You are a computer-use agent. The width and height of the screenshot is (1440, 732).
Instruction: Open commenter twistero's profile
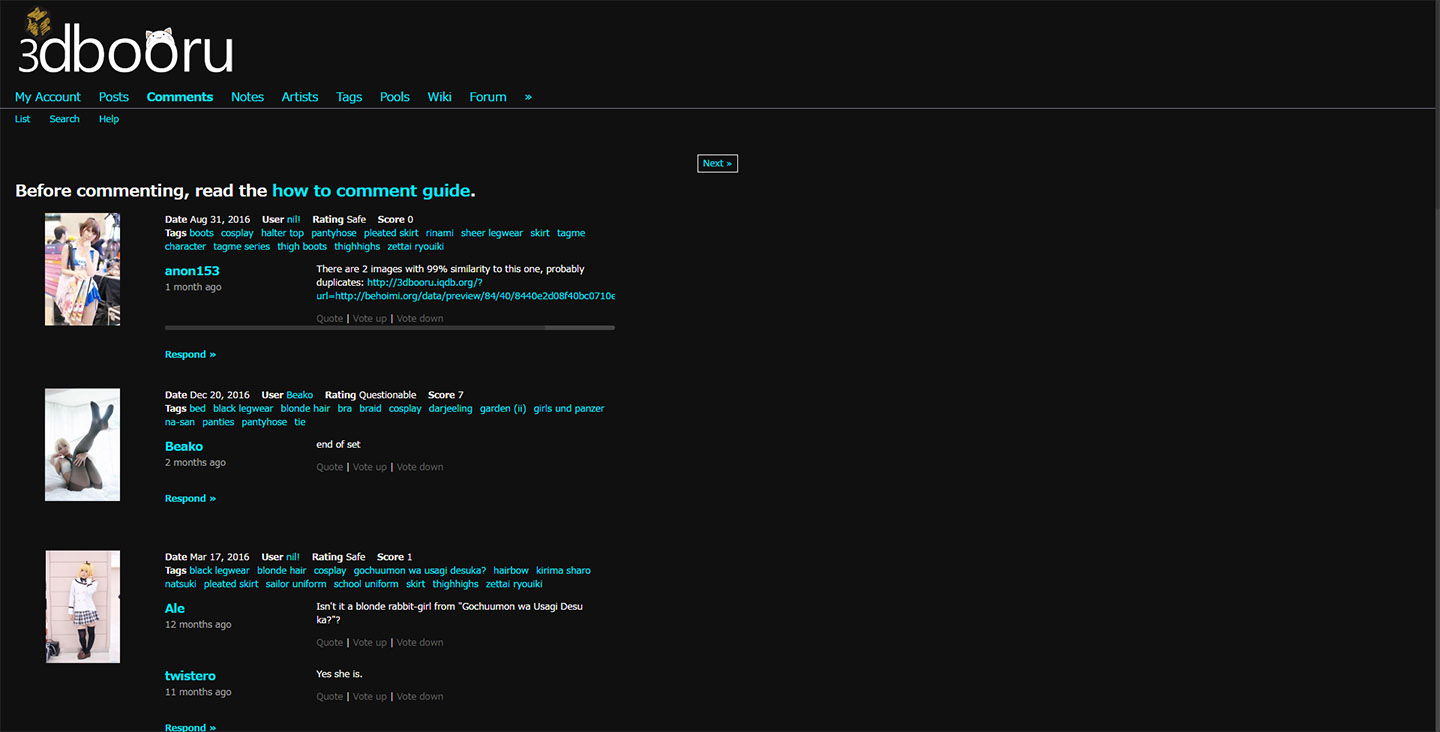click(x=190, y=677)
